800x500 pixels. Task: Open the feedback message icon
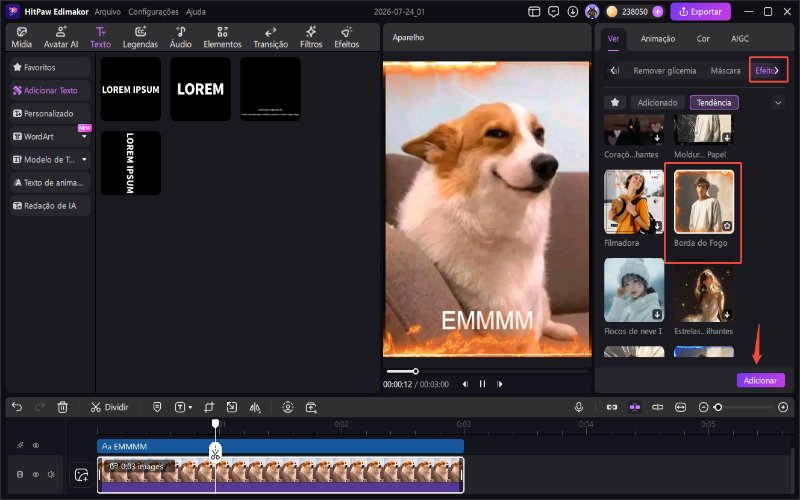tap(554, 12)
